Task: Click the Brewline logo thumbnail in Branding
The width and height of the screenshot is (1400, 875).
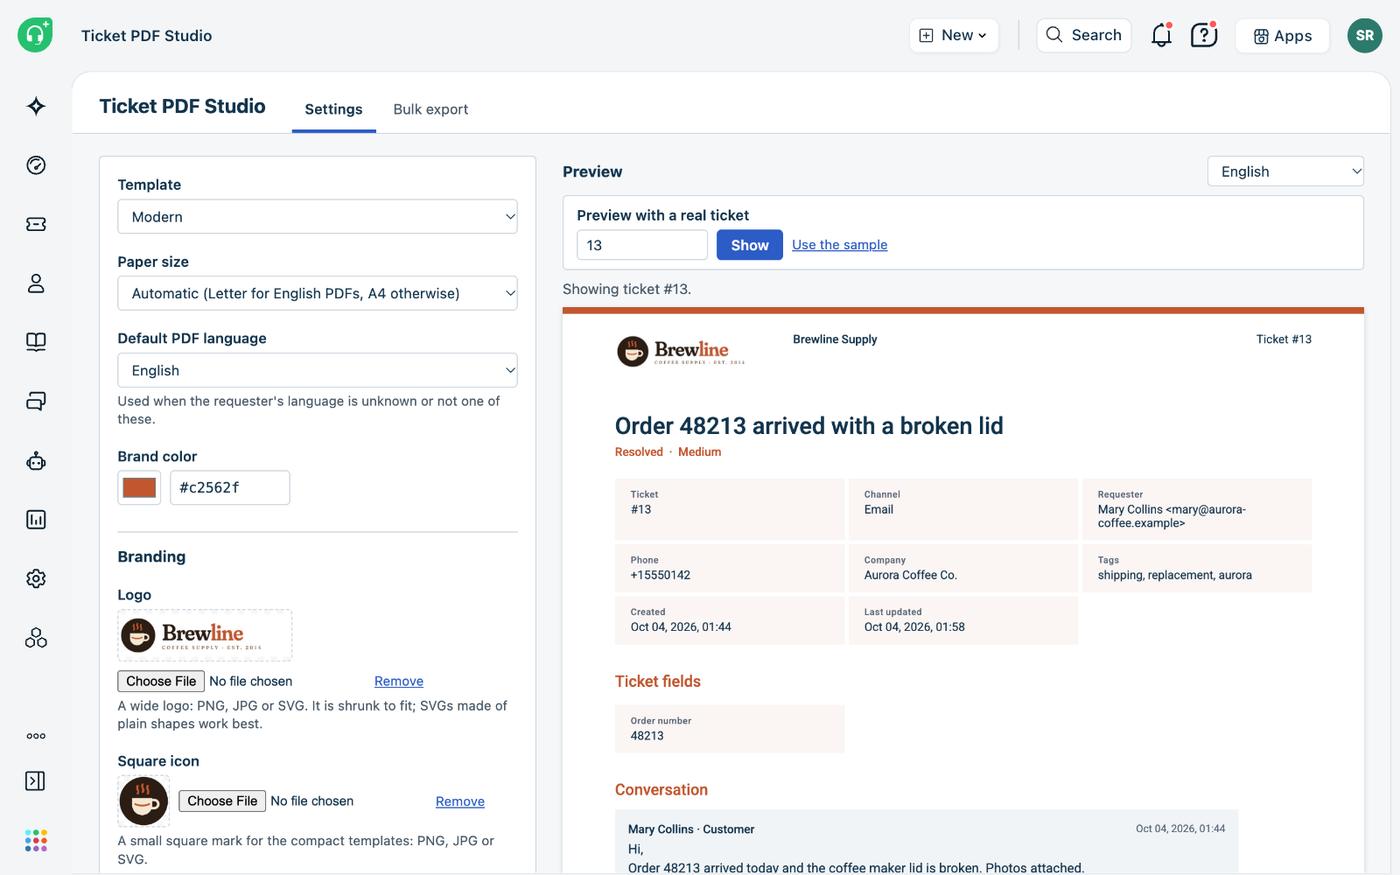Action: (205, 635)
